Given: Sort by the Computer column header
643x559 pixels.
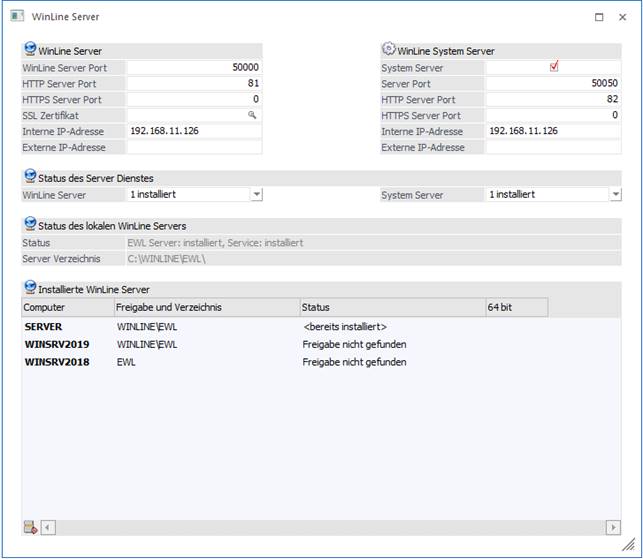Looking at the screenshot, I should pos(66,307).
